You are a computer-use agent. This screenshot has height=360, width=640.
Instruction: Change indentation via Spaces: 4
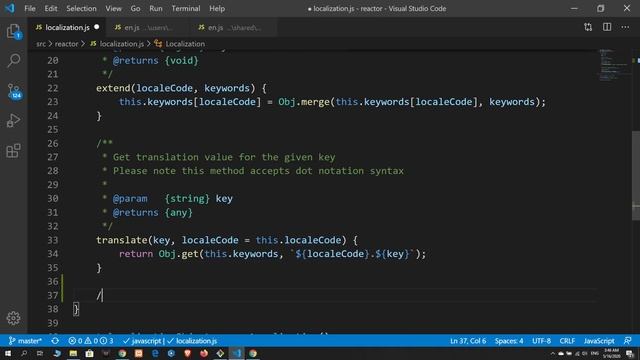point(509,341)
